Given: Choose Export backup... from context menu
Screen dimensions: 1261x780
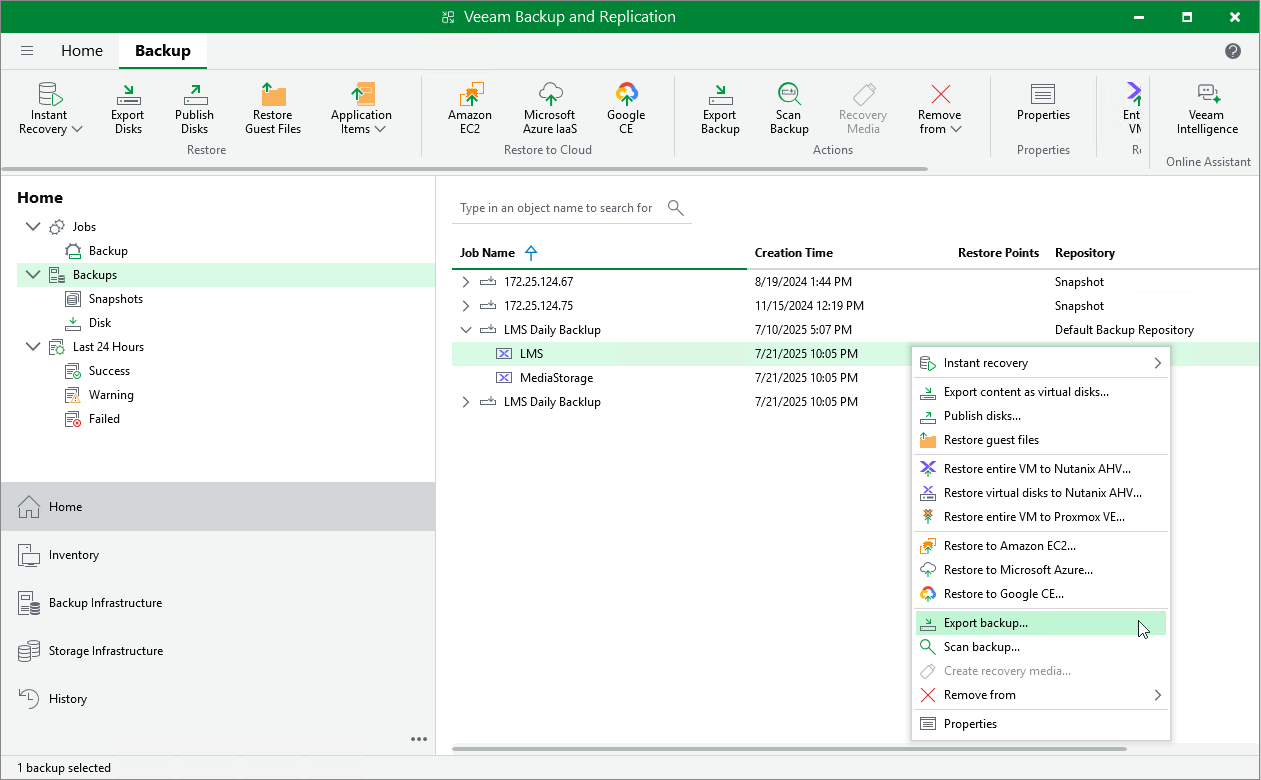Looking at the screenshot, I should 985,623.
